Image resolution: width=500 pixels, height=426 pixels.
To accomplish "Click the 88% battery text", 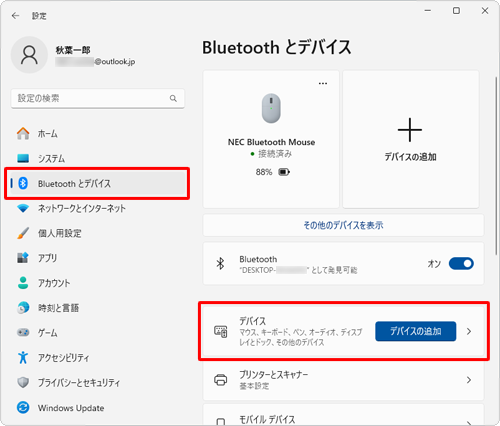I will (264, 172).
